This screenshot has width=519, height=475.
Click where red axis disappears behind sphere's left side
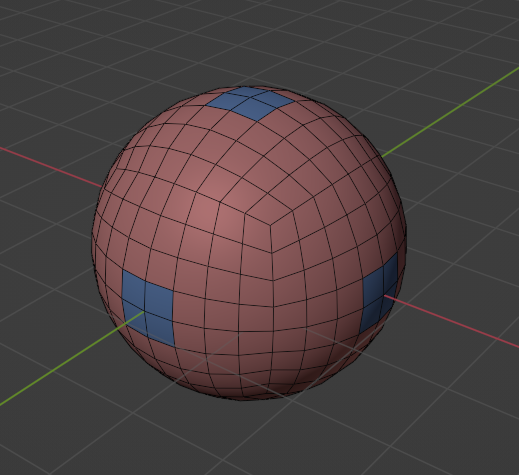(x=102, y=187)
